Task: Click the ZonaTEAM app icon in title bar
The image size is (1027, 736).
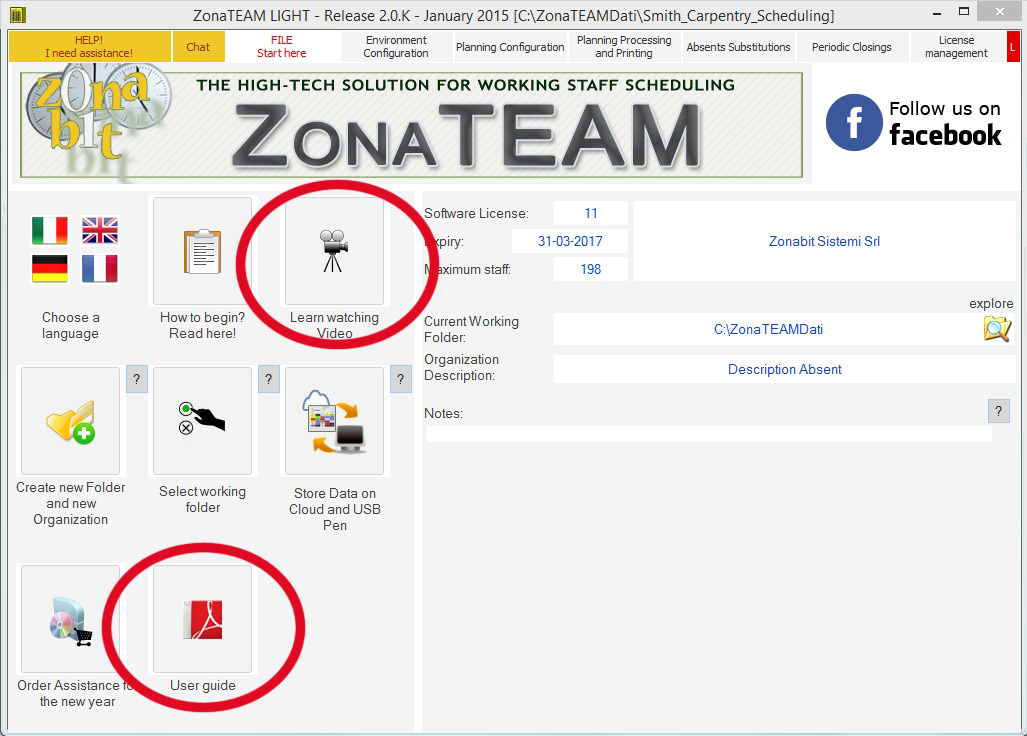Action: 18,14
